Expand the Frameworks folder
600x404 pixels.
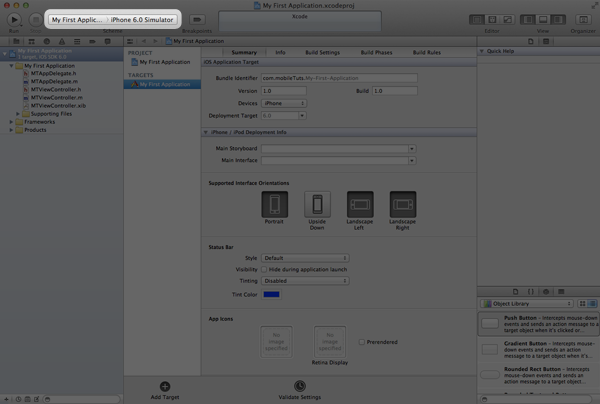pyautogui.click(x=11, y=122)
